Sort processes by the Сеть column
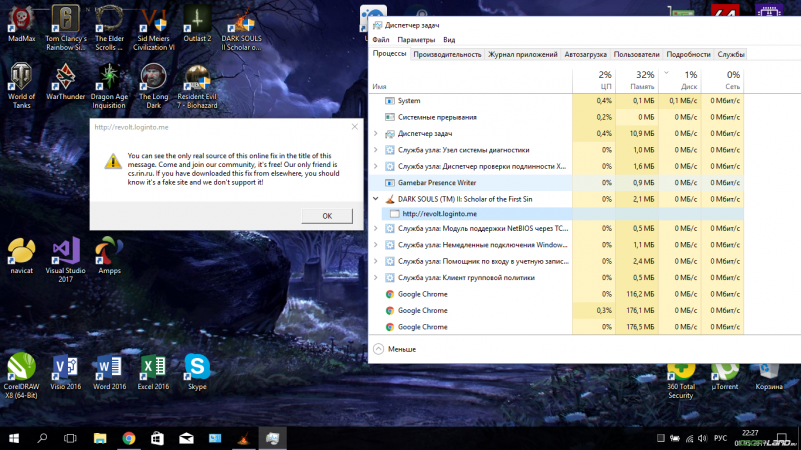Screen dimensions: 801x450 point(722,80)
